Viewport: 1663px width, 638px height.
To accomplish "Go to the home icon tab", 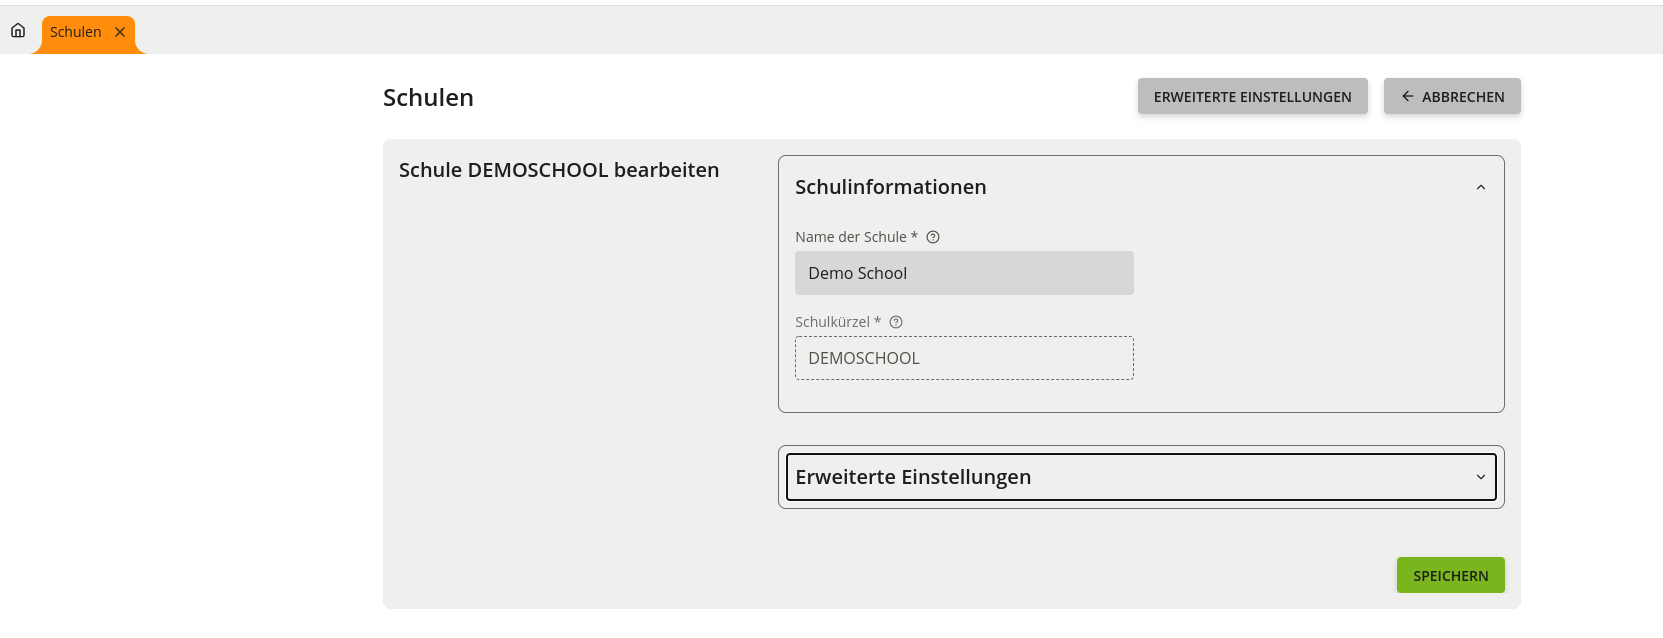I will 18,31.
